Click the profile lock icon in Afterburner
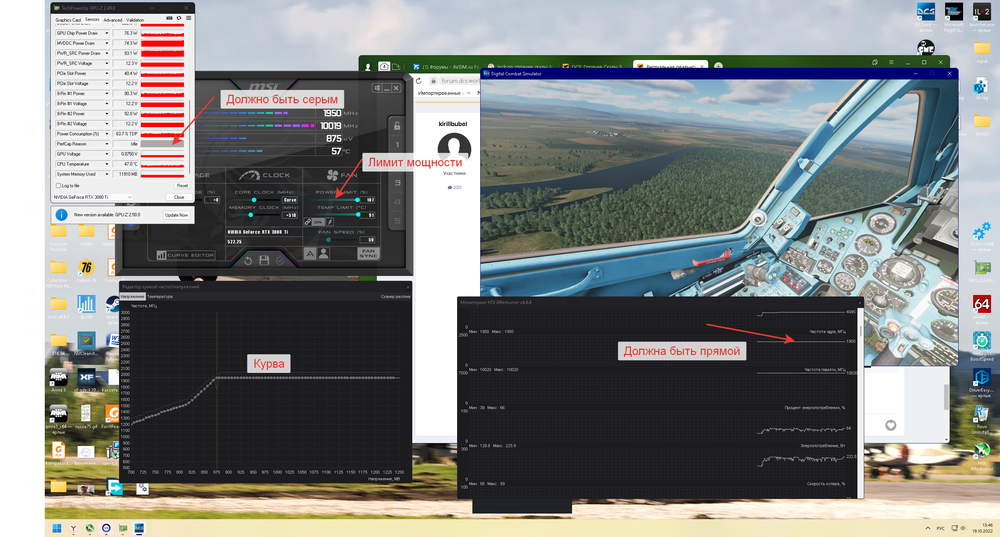Screen dimensions: 1000x537 pyautogui.click(x=397, y=126)
